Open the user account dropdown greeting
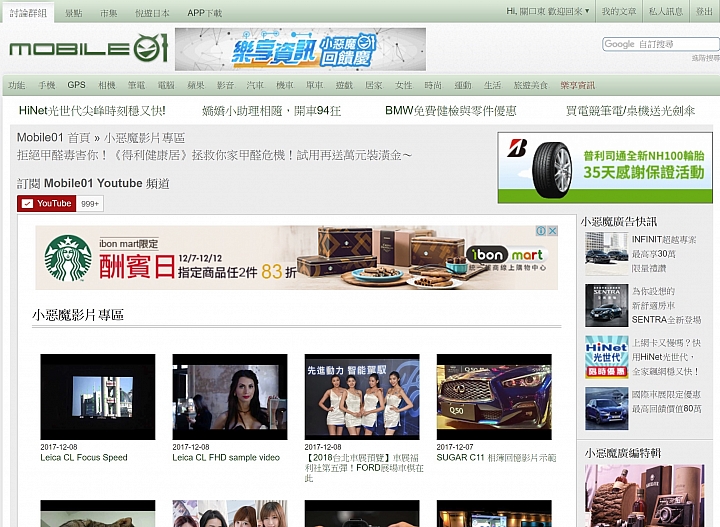The image size is (720, 527). 547,11
